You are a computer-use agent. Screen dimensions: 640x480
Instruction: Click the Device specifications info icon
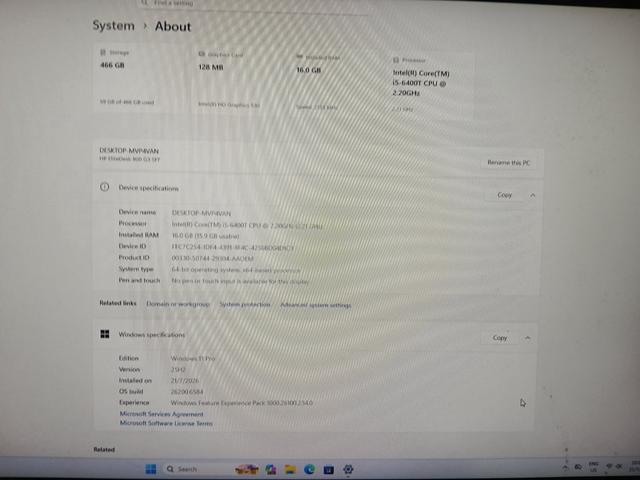[104, 187]
